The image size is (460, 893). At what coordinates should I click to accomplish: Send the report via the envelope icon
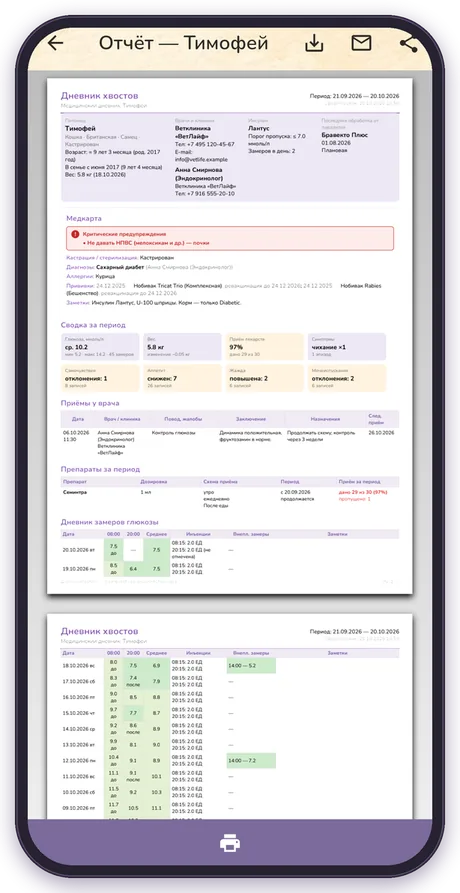point(362,43)
